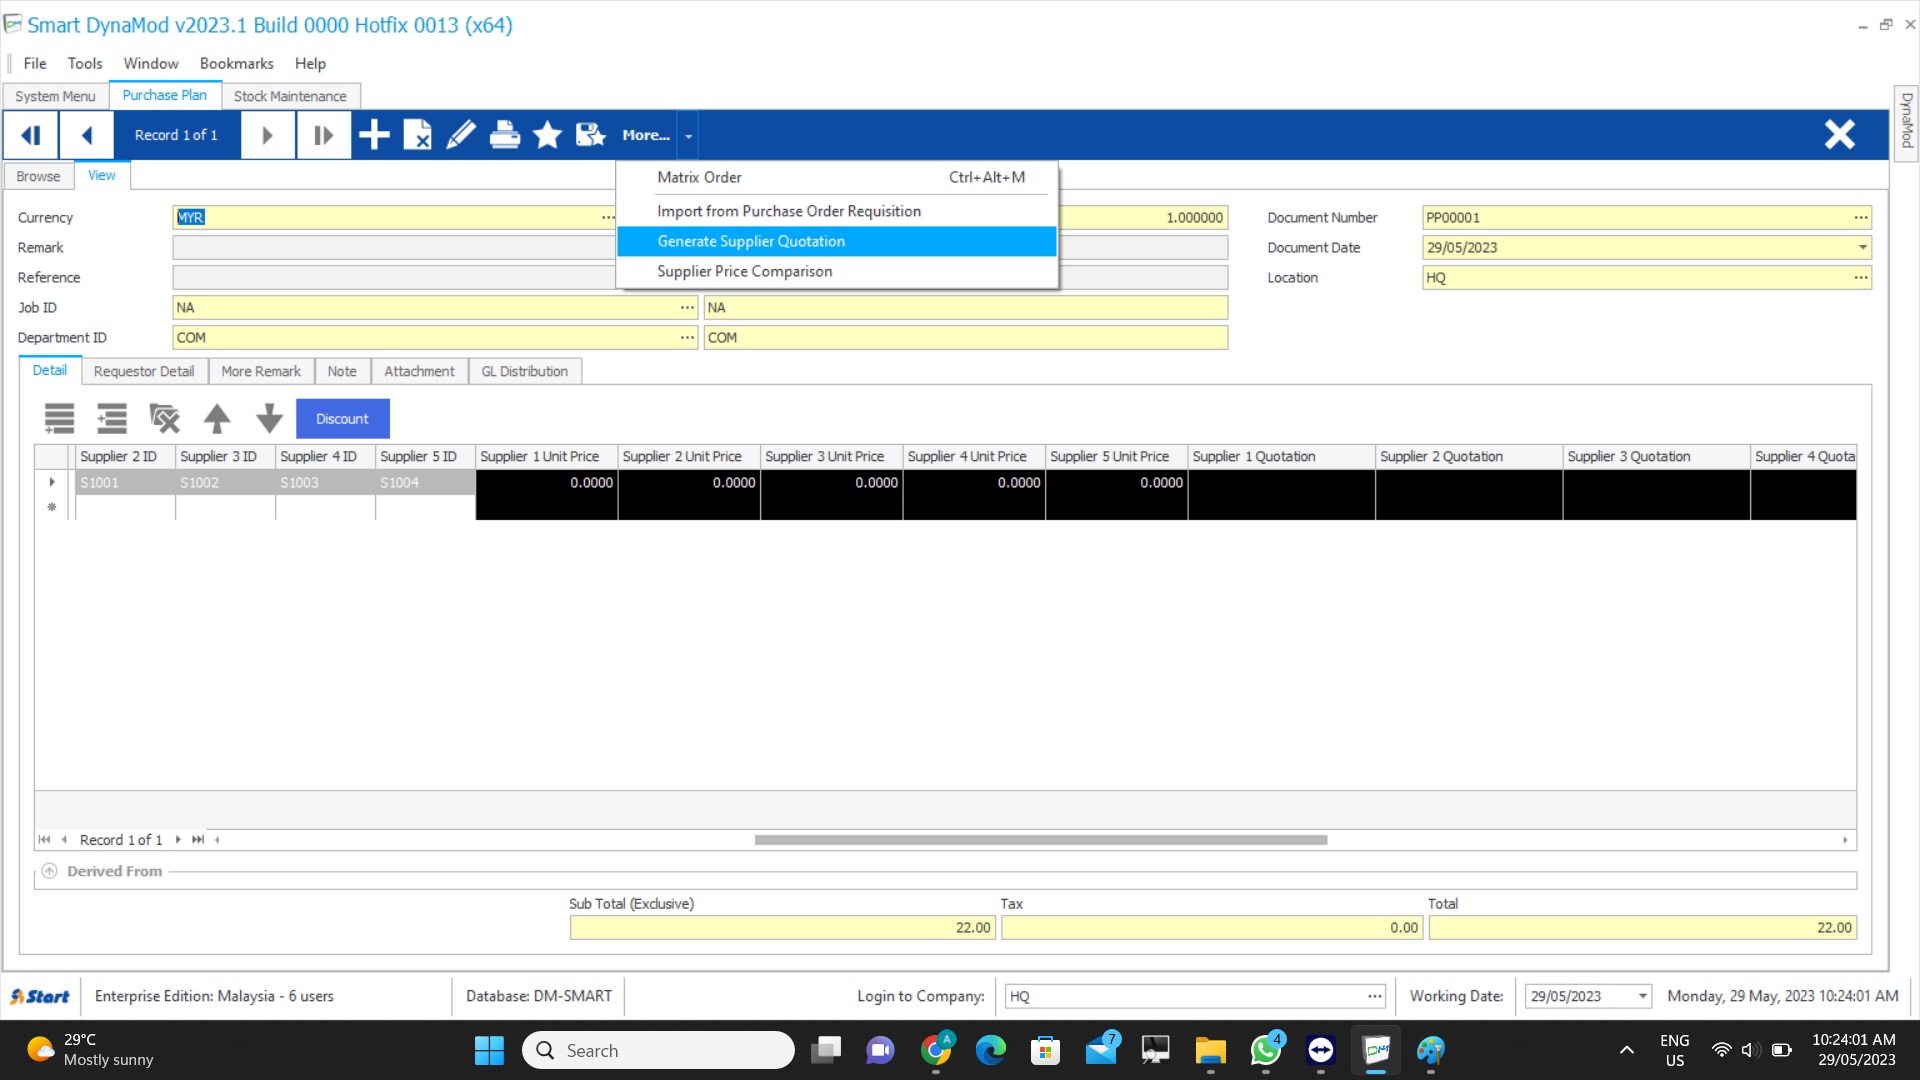The width and height of the screenshot is (1920, 1080).
Task: Click the delete document icon in toolbar
Action: [x=417, y=135]
